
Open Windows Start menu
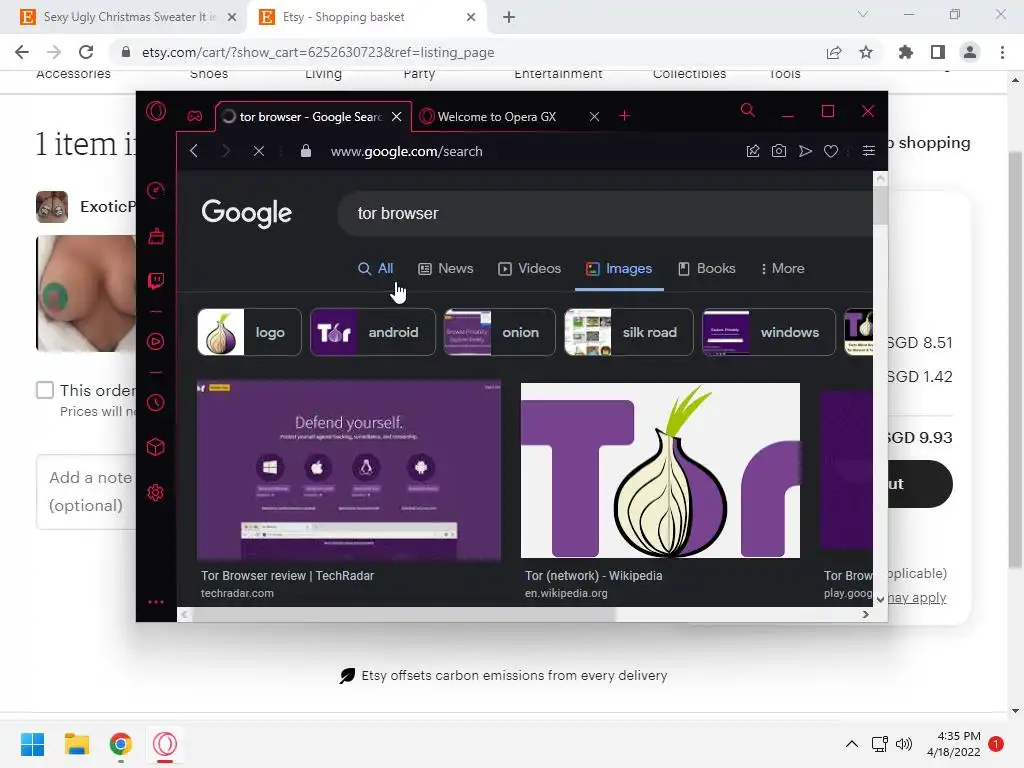click(x=32, y=744)
